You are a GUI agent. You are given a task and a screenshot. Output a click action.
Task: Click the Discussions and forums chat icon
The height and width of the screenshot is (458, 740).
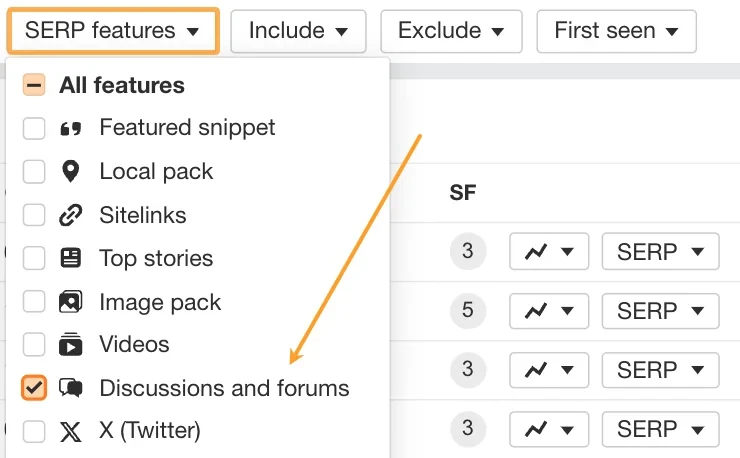point(71,388)
